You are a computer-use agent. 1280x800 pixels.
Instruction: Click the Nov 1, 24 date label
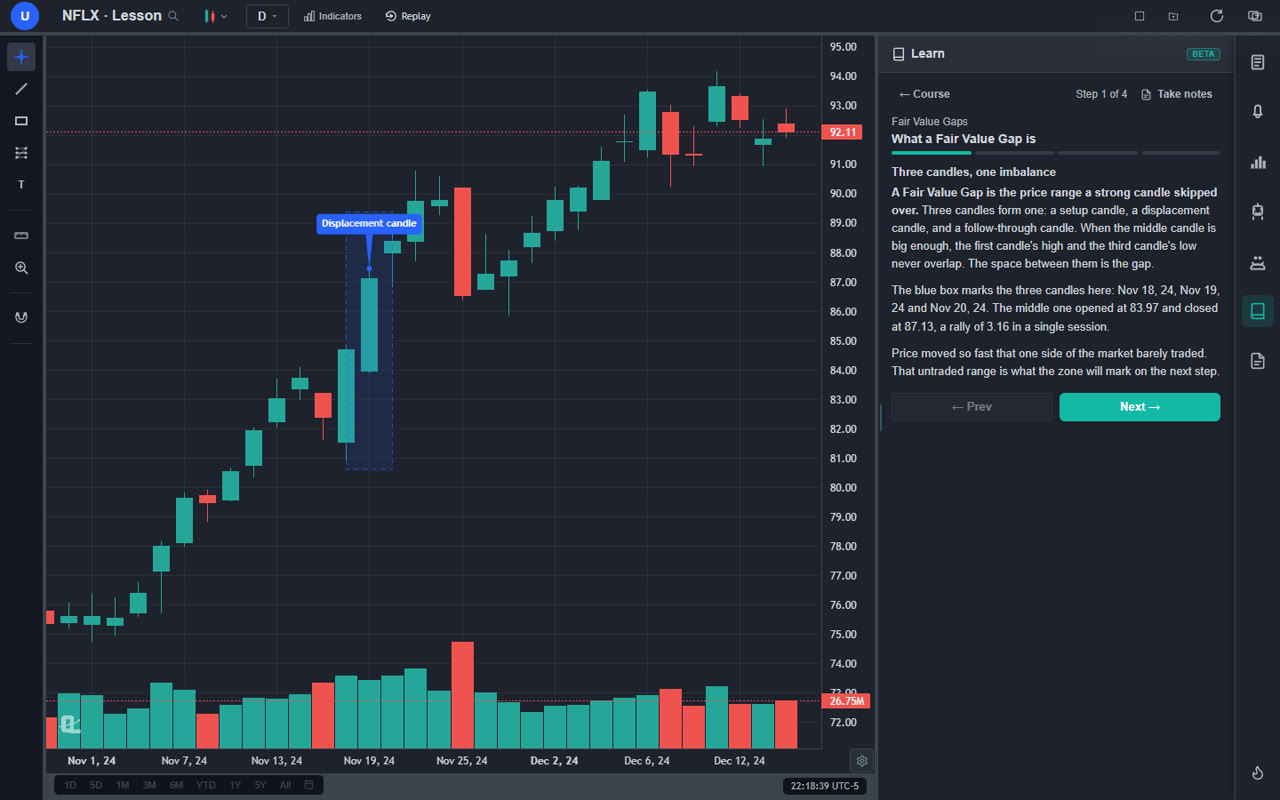(91, 761)
